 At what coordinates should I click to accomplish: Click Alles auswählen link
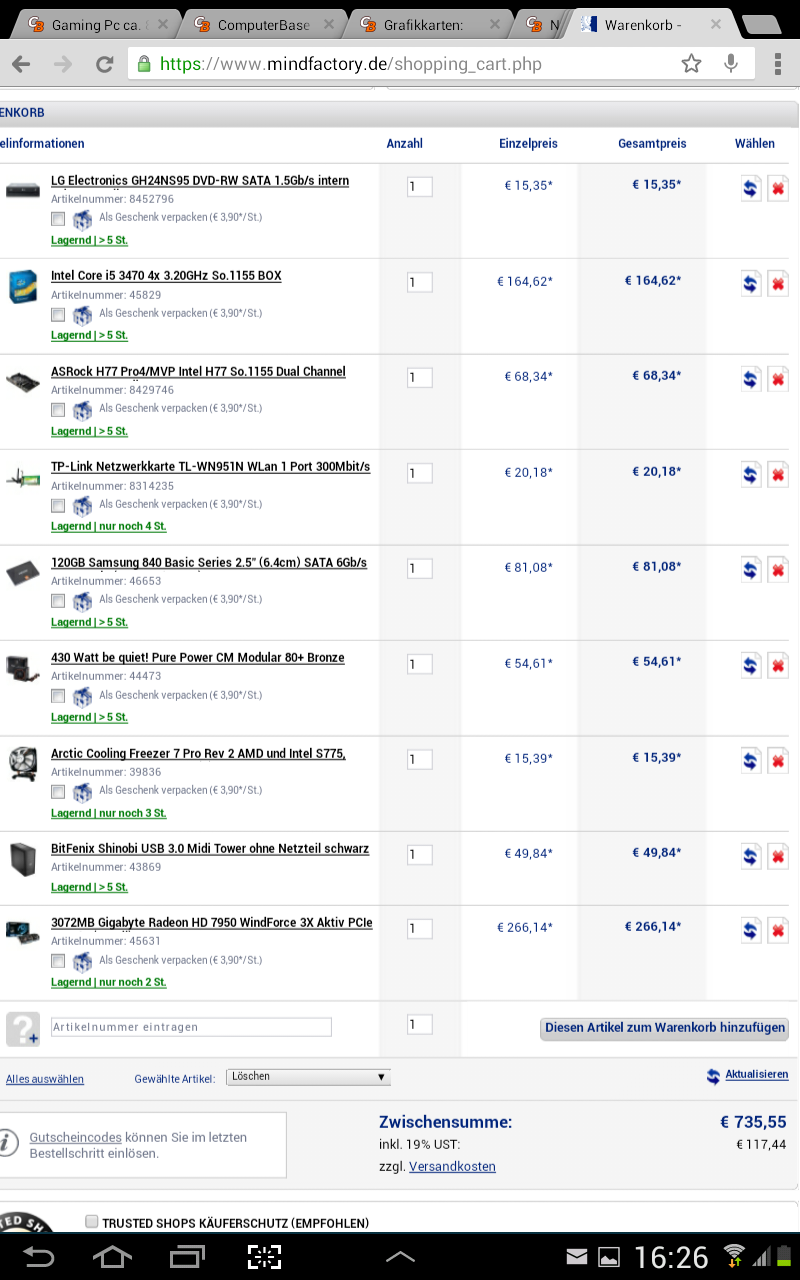pyautogui.click(x=45, y=1079)
